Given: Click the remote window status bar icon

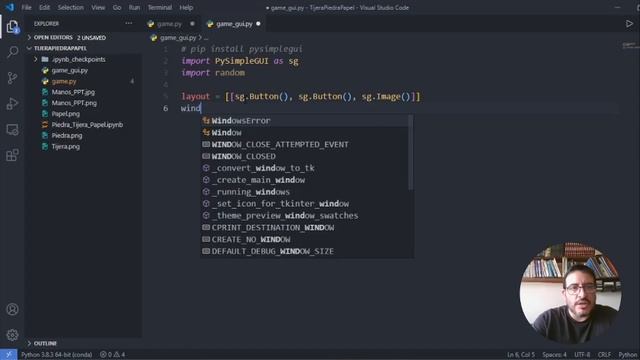Looking at the screenshot, I should (9, 355).
